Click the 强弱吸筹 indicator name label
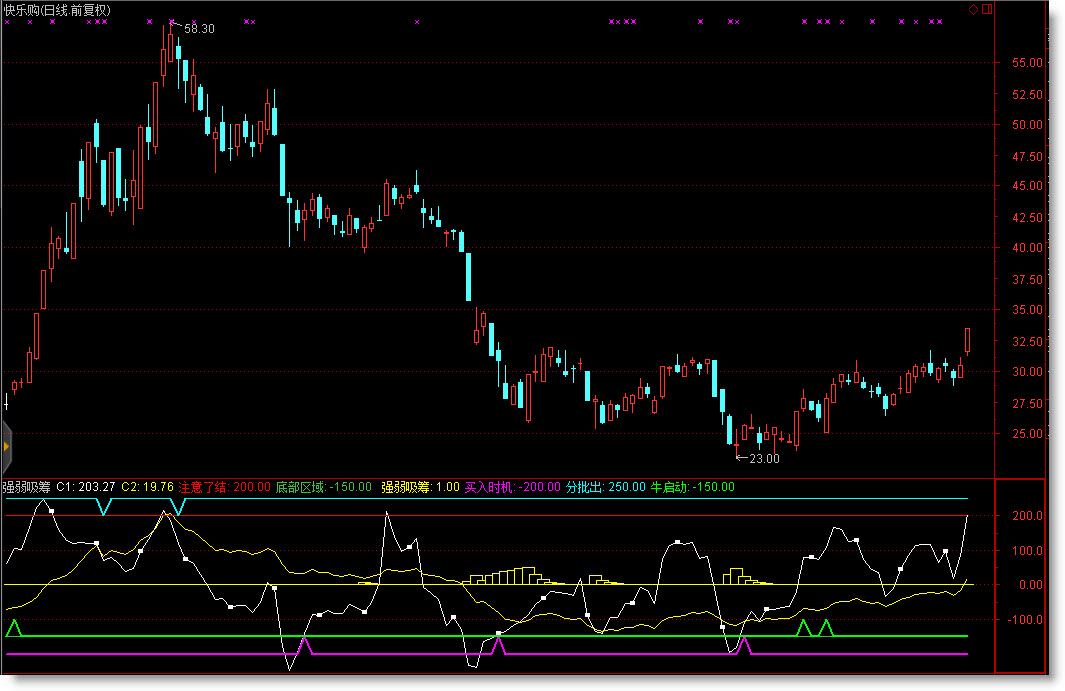This screenshot has height=691, width=1065. (x=26, y=487)
